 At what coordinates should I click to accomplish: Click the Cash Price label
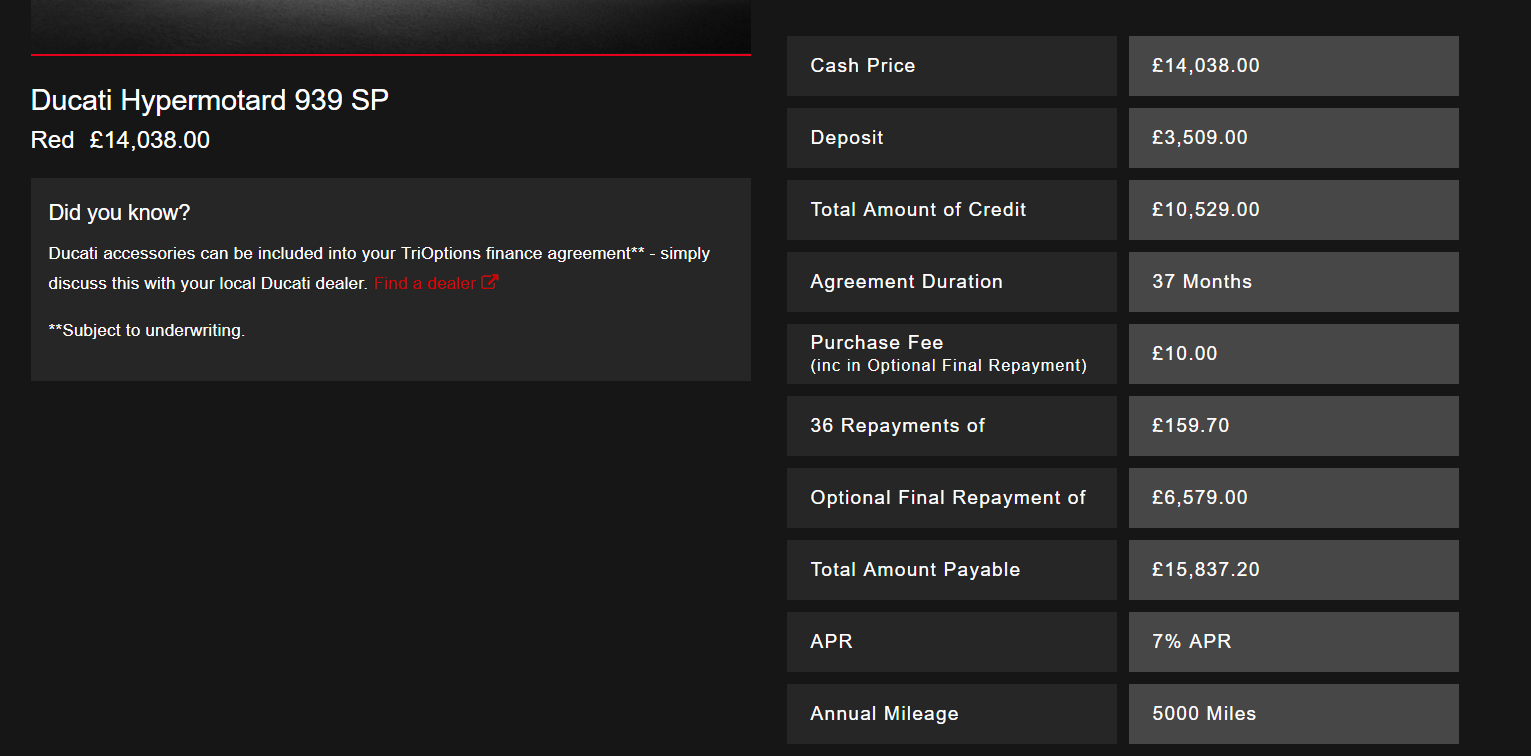(863, 66)
